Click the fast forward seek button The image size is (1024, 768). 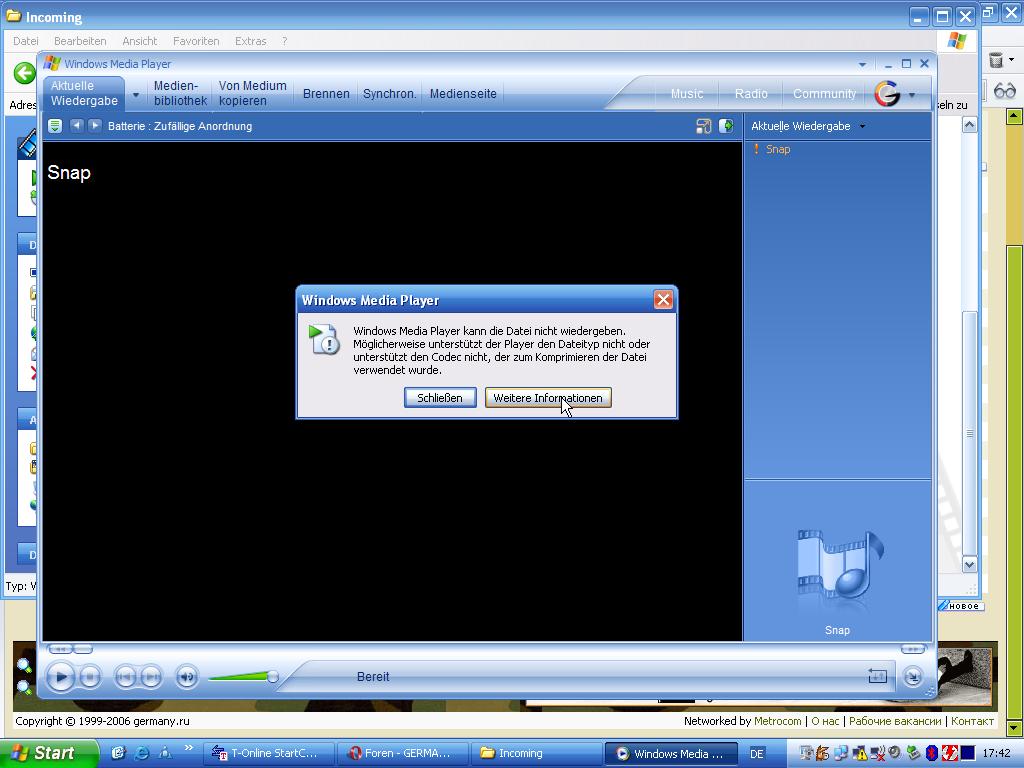912,648
